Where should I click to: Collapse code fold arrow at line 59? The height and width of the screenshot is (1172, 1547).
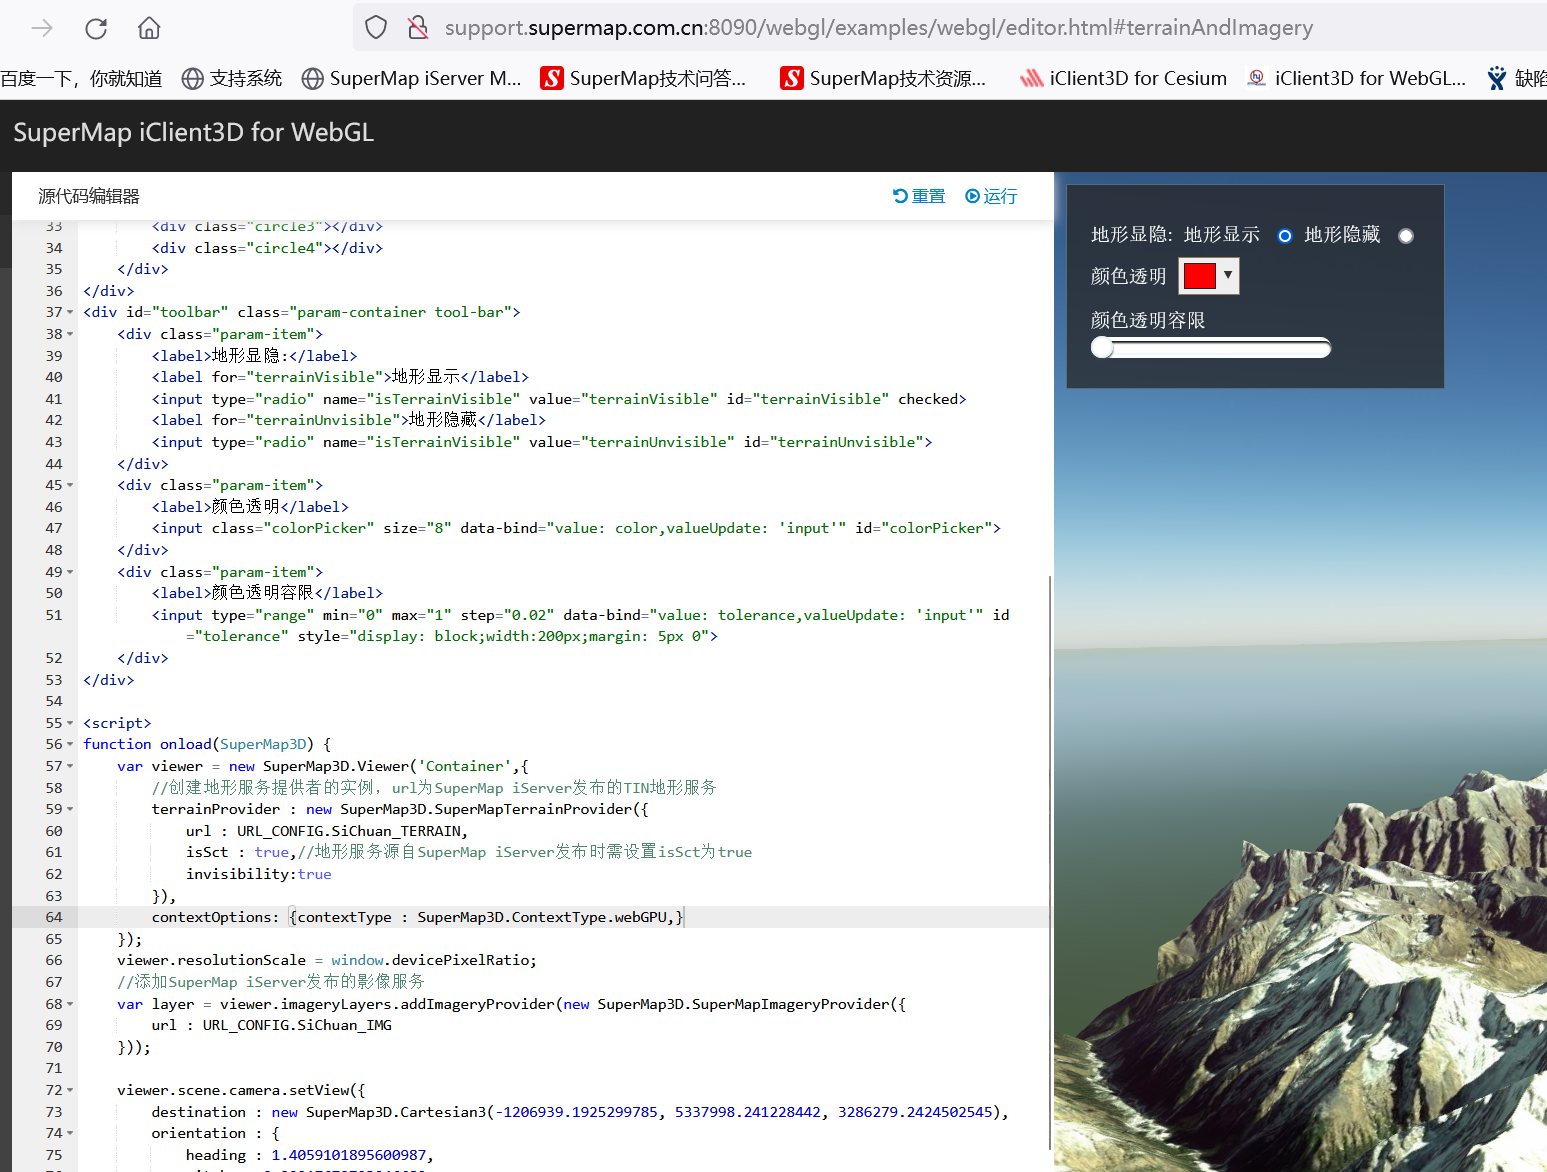(70, 809)
